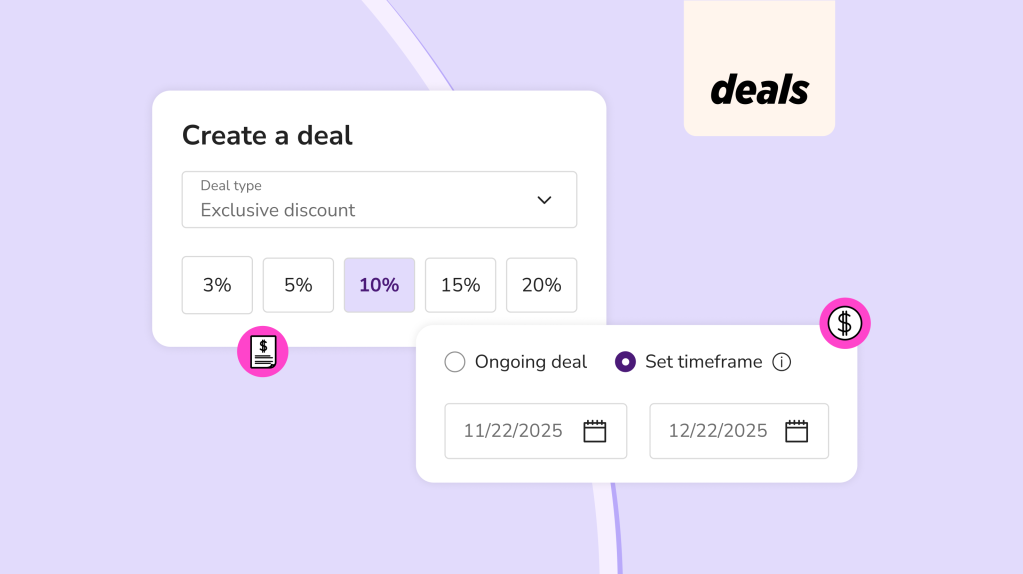Viewport: 1023px width, 574px height.
Task: Click the pink dollar coin icon
Action: tap(845, 323)
